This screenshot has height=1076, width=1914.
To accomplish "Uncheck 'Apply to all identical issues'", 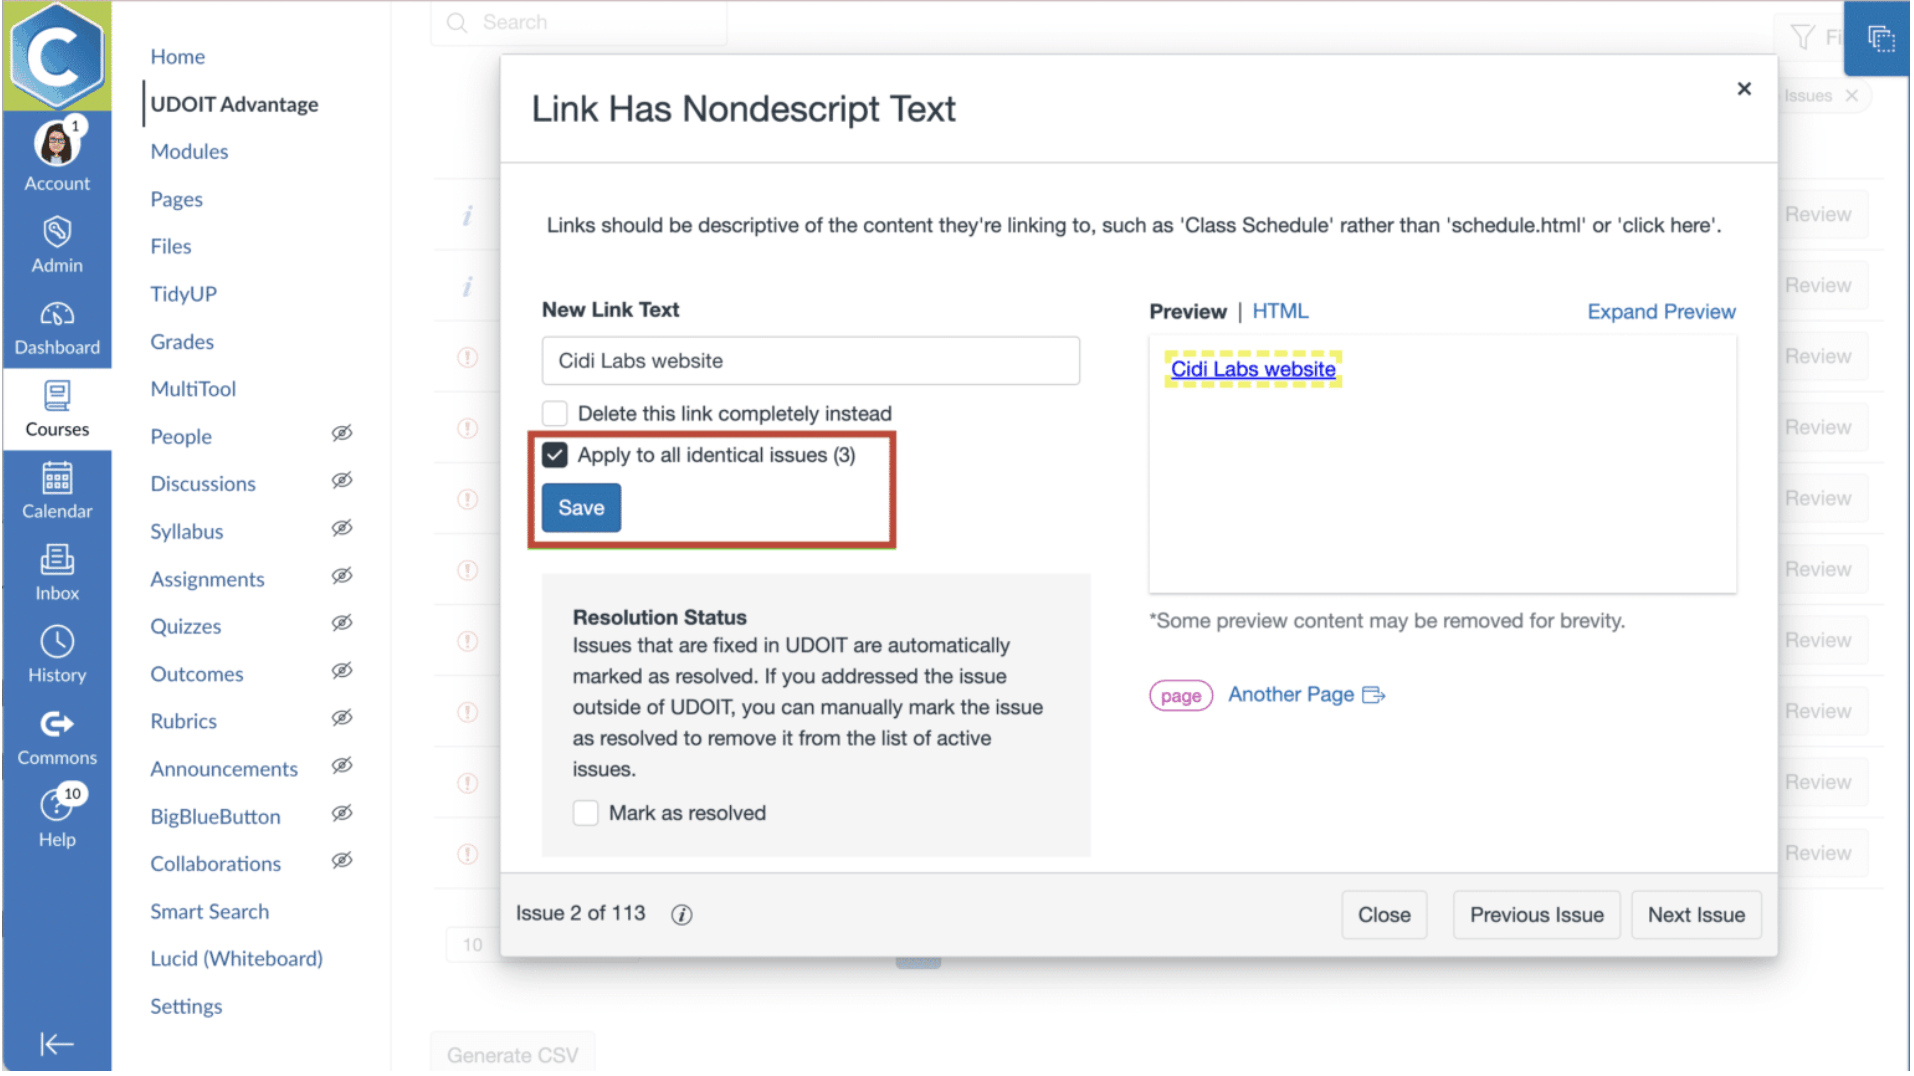I will [x=555, y=456].
